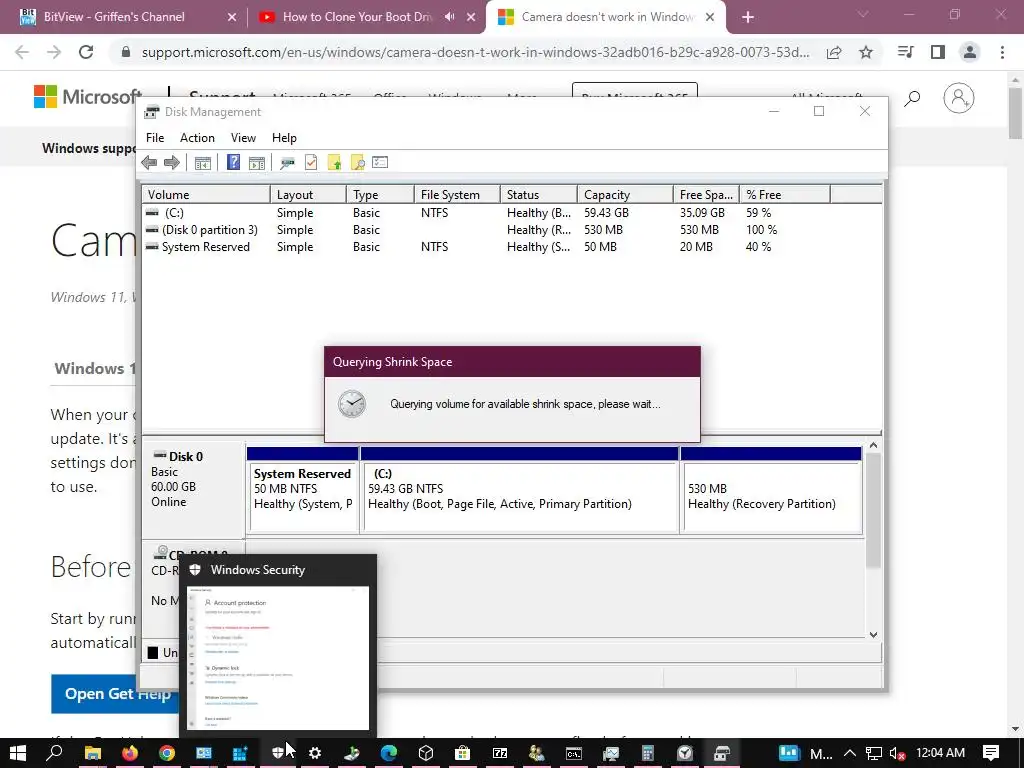1024x768 pixels.
Task: Select the System Reserved 50 MB partition block
Action: pyautogui.click(x=303, y=490)
